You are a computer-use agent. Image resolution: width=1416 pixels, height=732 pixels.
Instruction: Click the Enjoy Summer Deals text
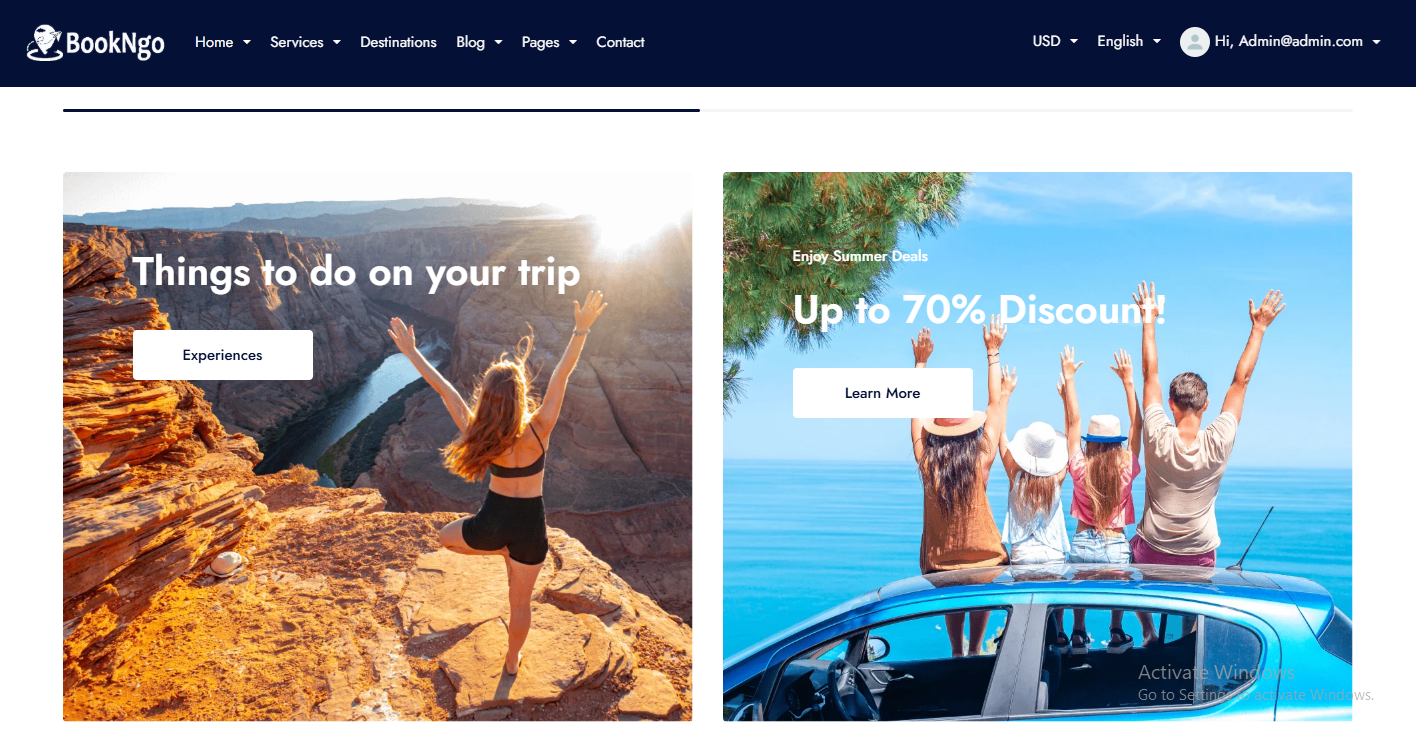[860, 256]
